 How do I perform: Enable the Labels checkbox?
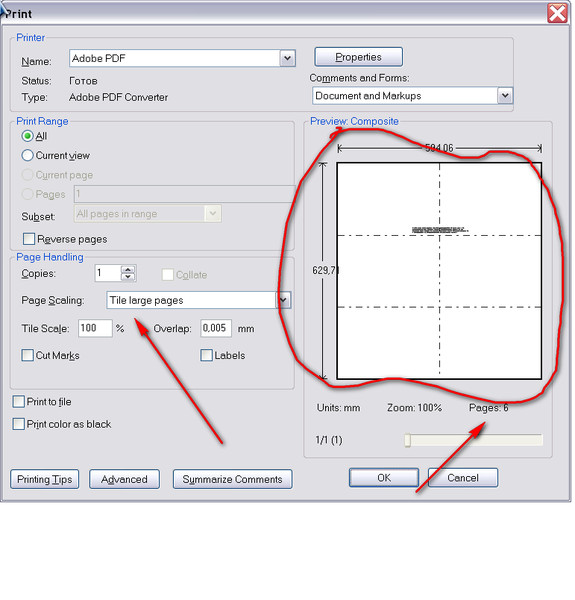coord(207,355)
